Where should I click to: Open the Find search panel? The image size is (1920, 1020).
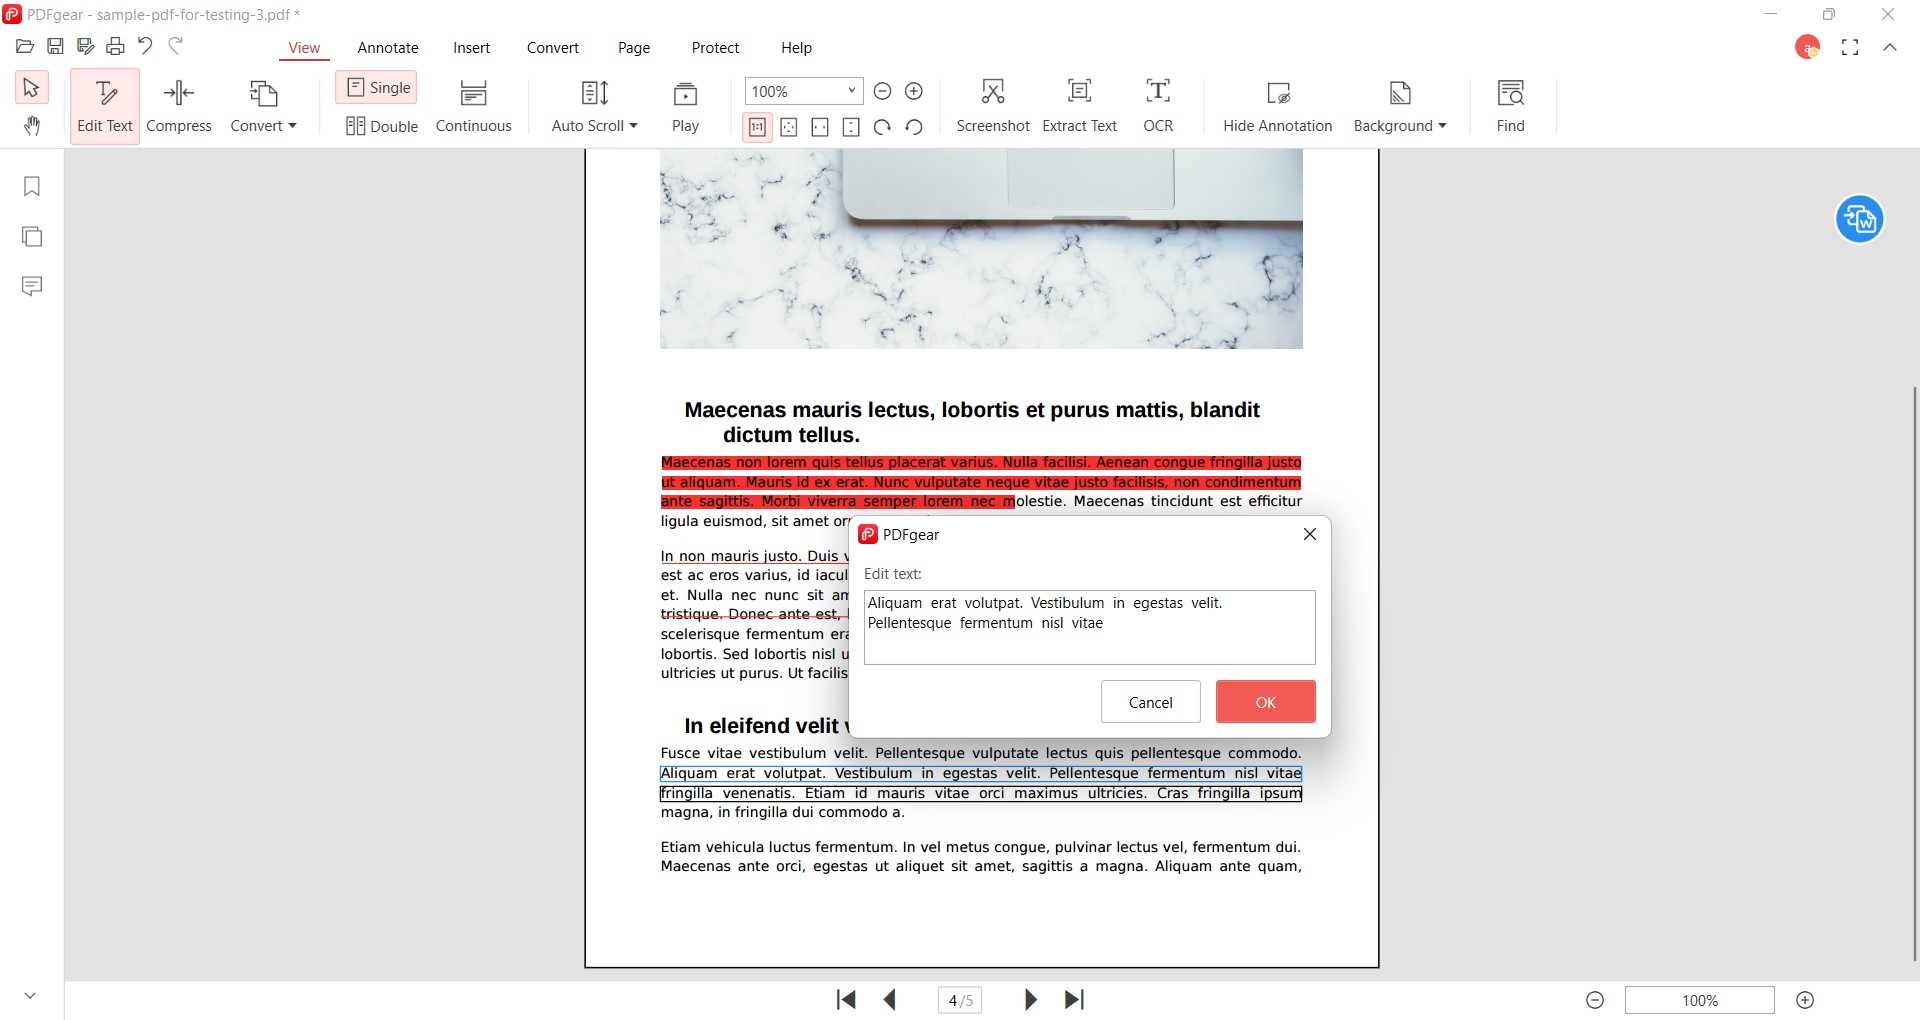(1510, 103)
